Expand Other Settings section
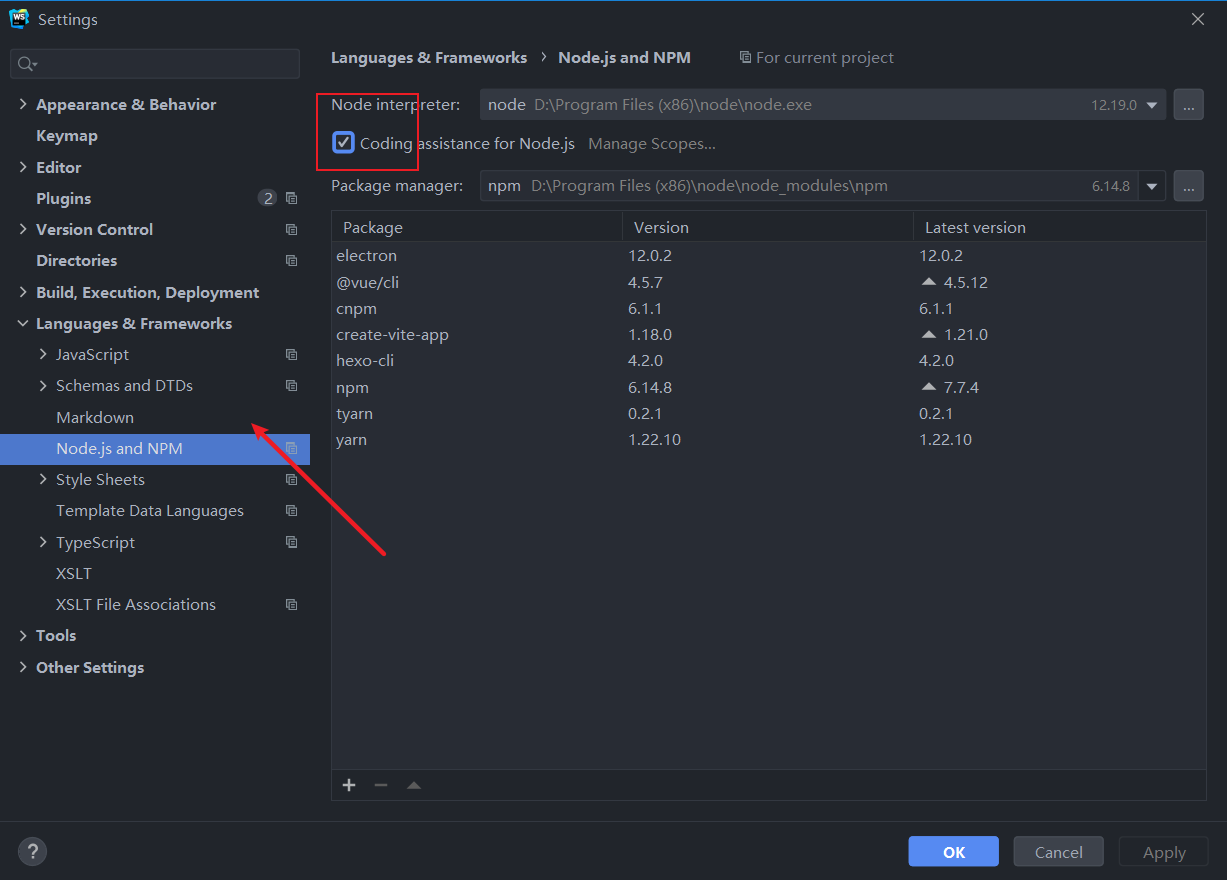Viewport: 1227px width, 880px height. pyautogui.click(x=23, y=667)
